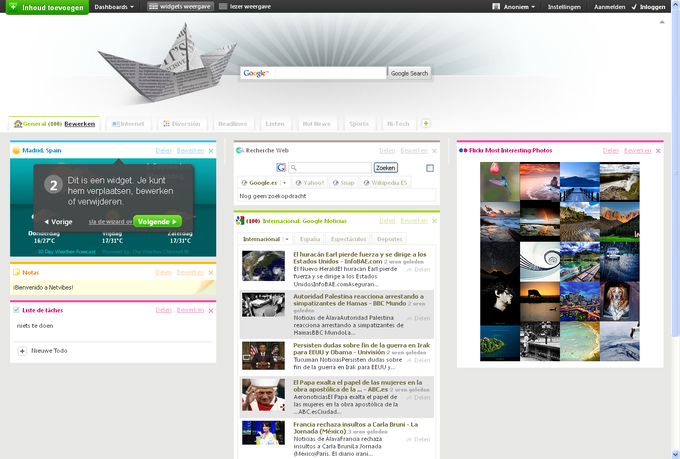Switch to widgets weergave view
The height and width of the screenshot is (459, 680).
(180, 7)
